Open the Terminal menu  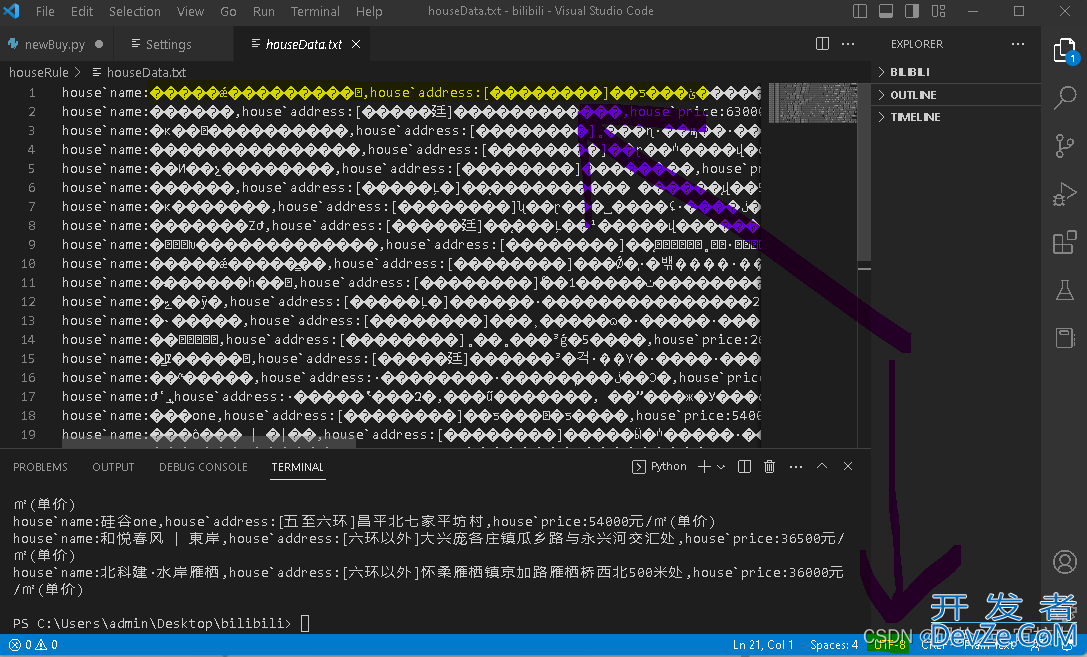[315, 11]
